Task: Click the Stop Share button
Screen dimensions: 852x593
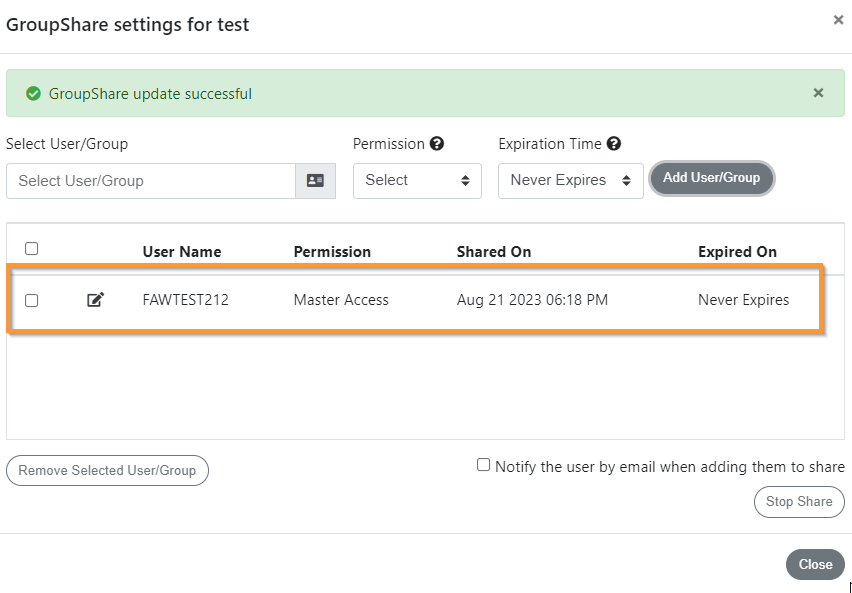Action: click(x=799, y=502)
